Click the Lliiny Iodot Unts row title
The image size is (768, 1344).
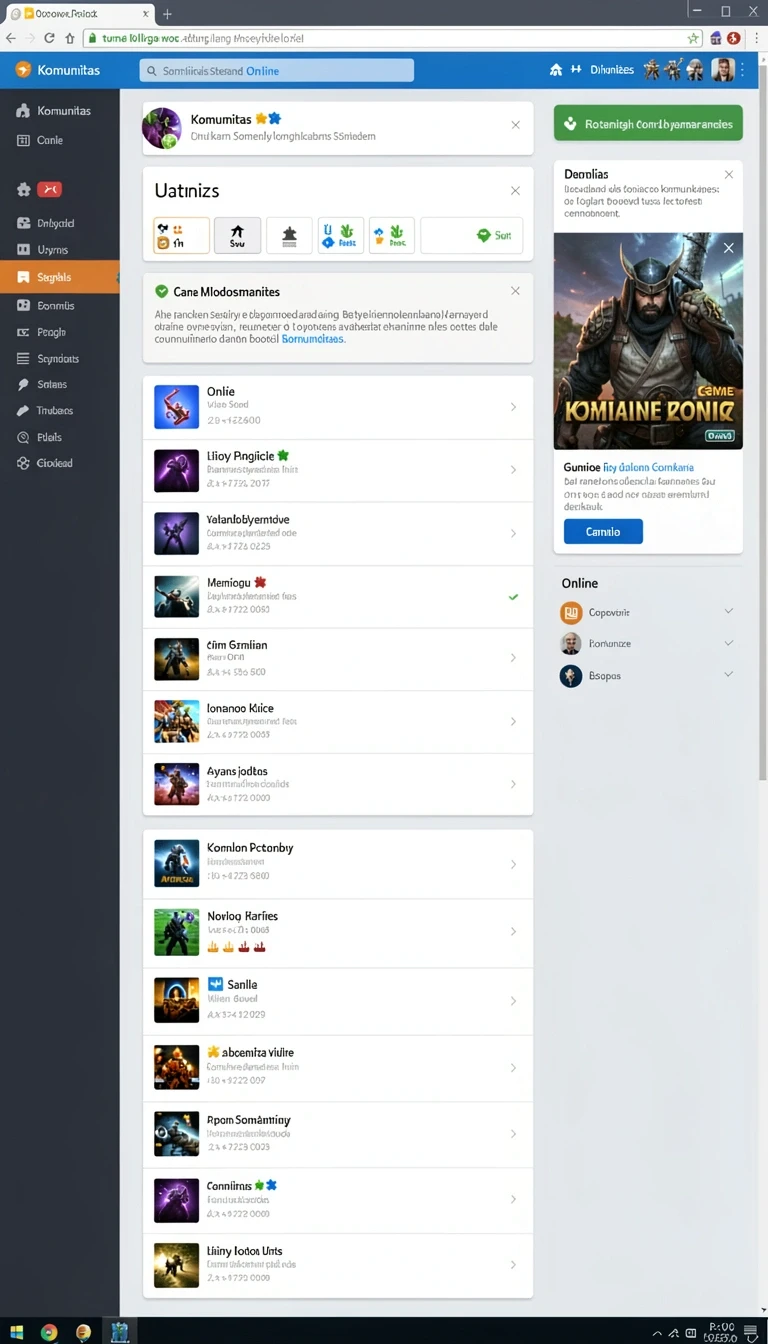pyautogui.click(x=244, y=1251)
